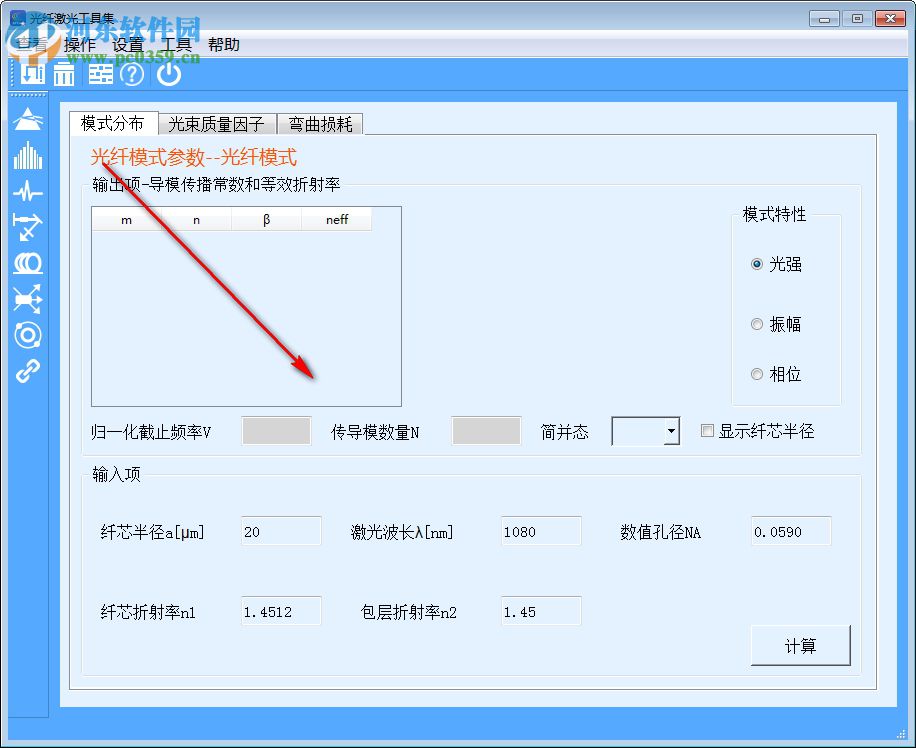Open the 工具 menu

(178, 44)
